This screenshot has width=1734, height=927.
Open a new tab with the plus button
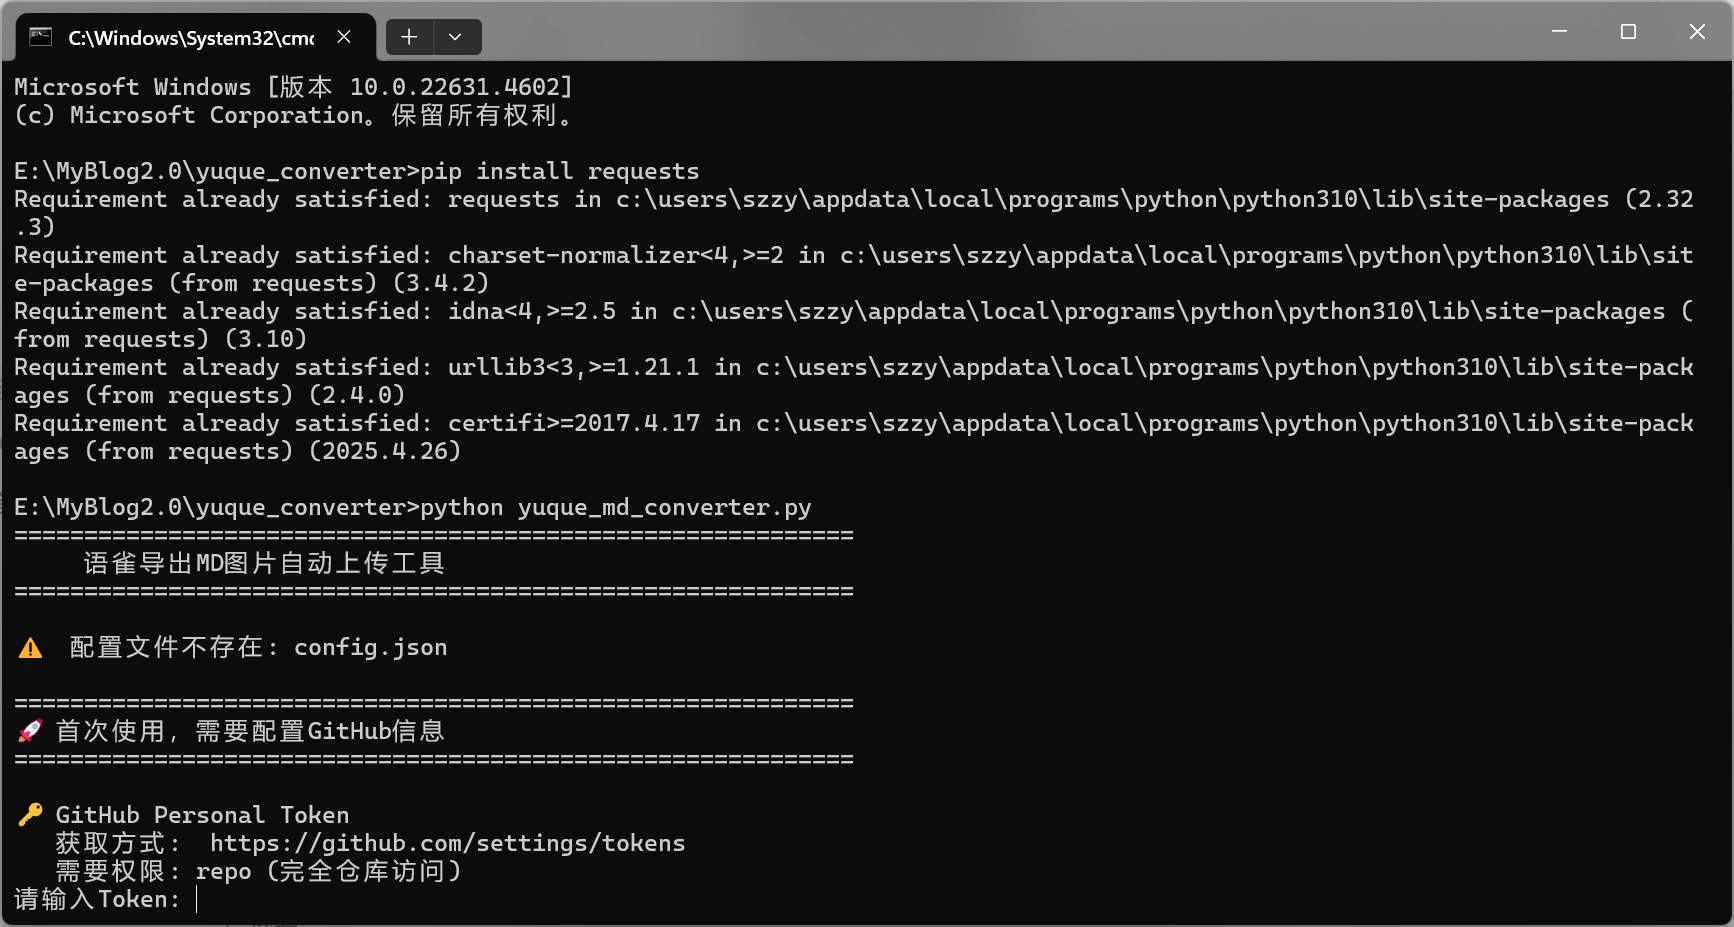409,37
